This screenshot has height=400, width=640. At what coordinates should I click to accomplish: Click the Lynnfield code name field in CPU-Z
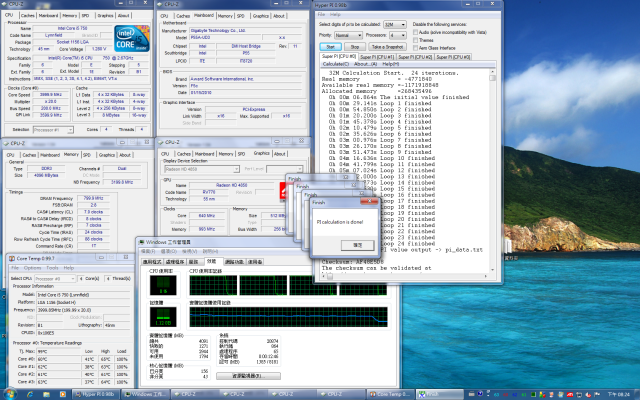pos(53,36)
